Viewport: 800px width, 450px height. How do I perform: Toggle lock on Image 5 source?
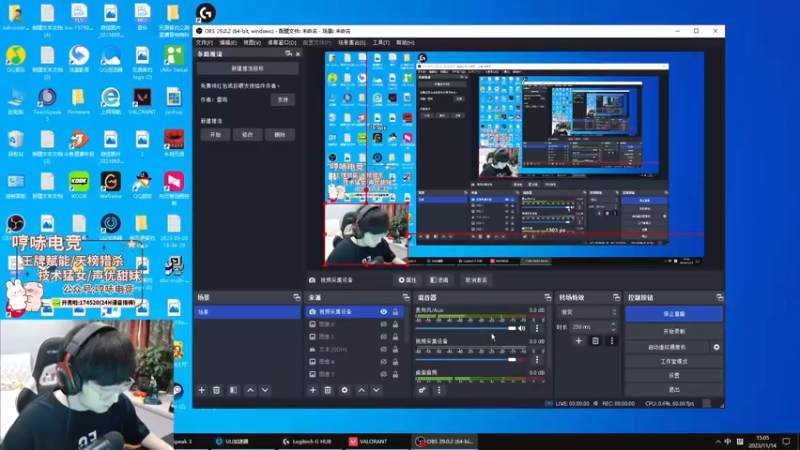coord(395,337)
